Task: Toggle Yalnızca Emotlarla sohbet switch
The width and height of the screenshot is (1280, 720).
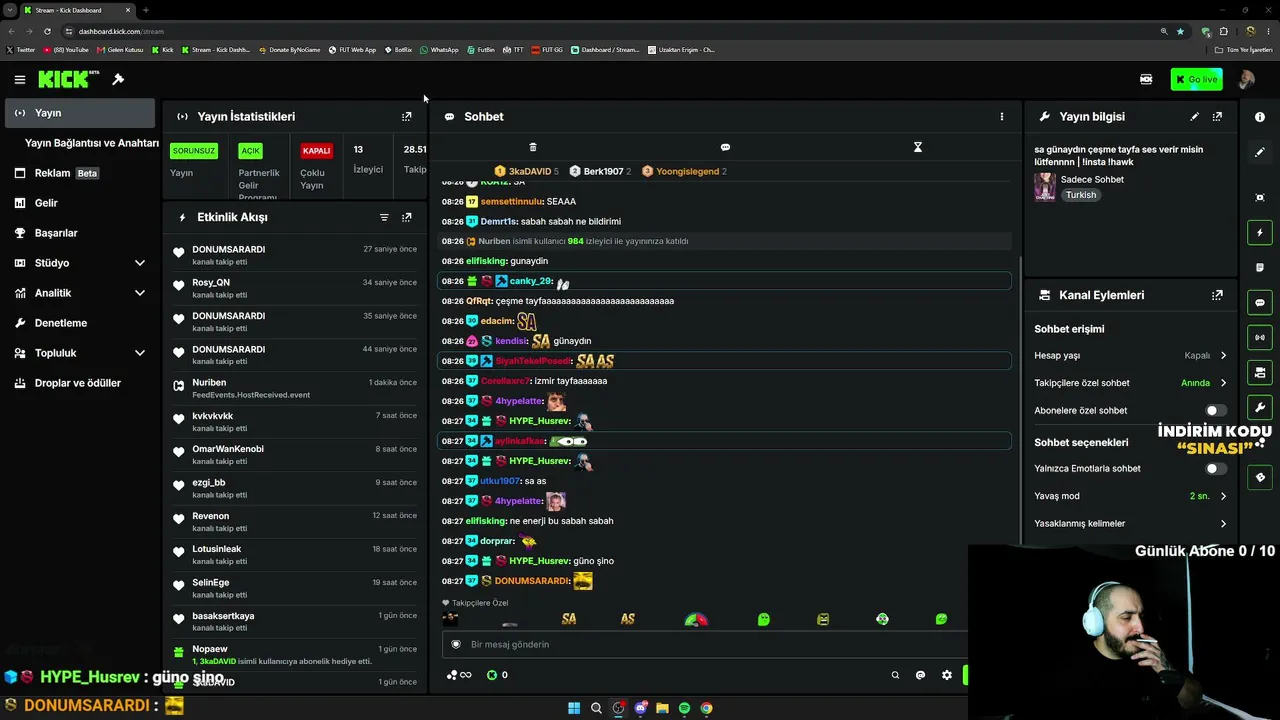Action: 1215,468
